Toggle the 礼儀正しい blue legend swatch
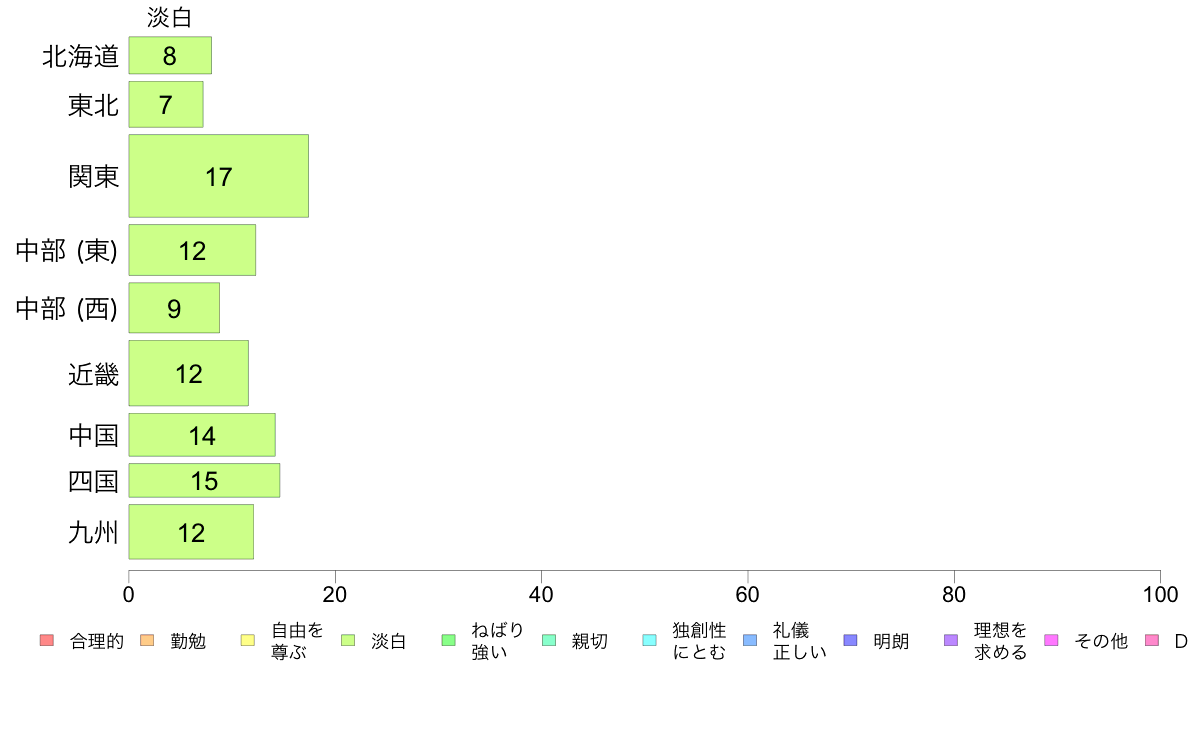Screen dimensions: 1188x736 [750, 640]
